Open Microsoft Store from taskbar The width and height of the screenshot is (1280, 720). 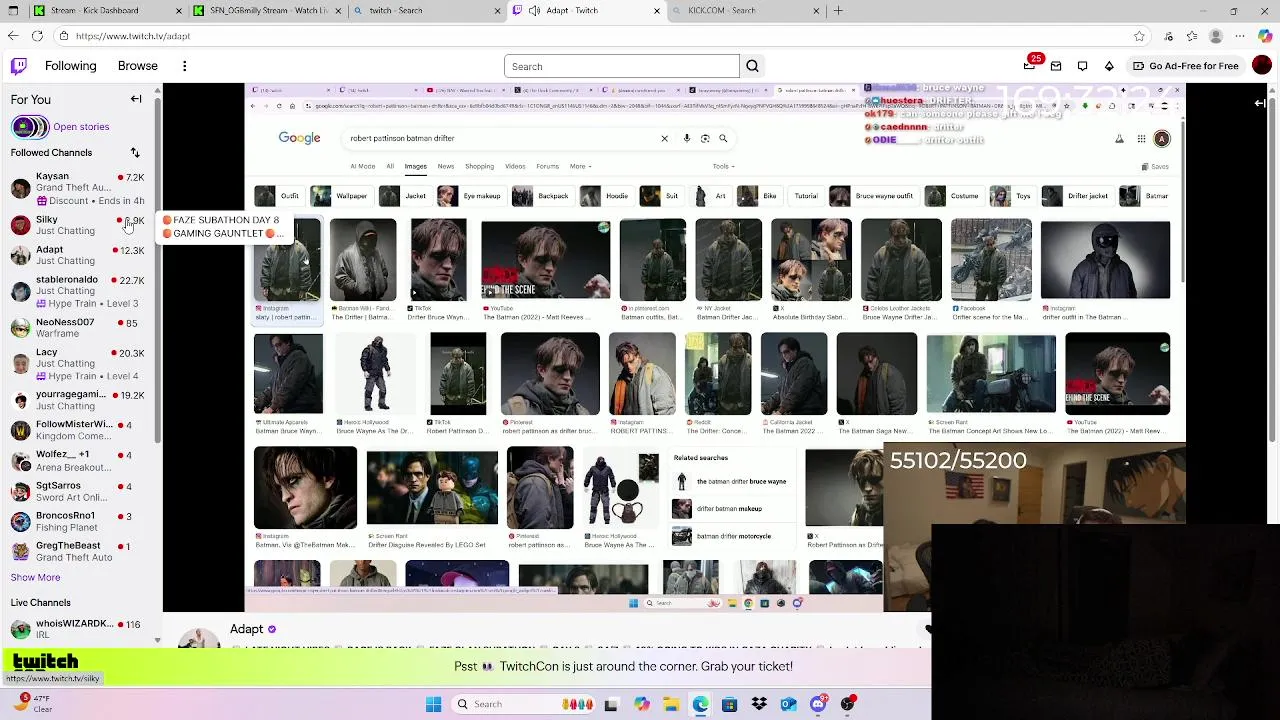(x=729, y=704)
